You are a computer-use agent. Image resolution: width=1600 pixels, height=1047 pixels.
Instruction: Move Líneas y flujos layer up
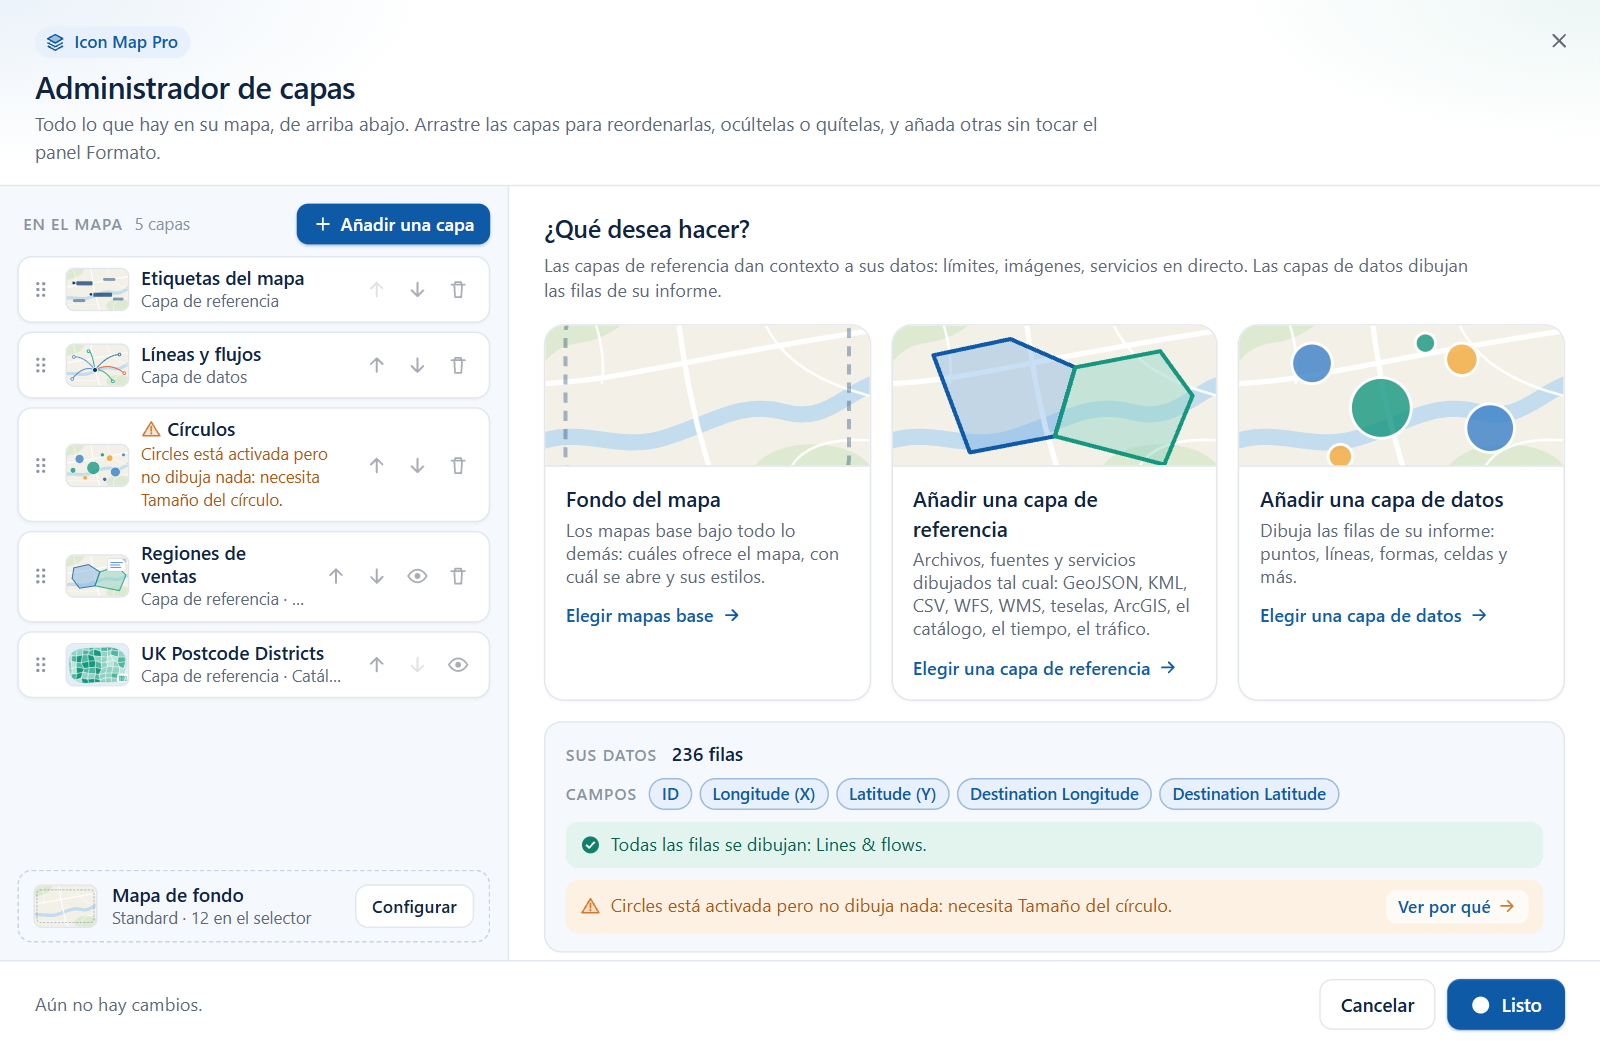pos(377,365)
